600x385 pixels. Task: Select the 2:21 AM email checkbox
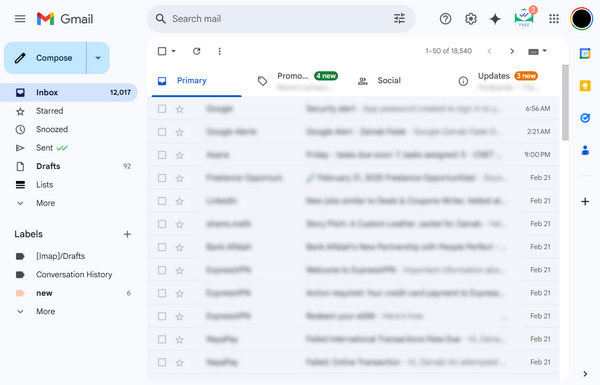(162, 132)
